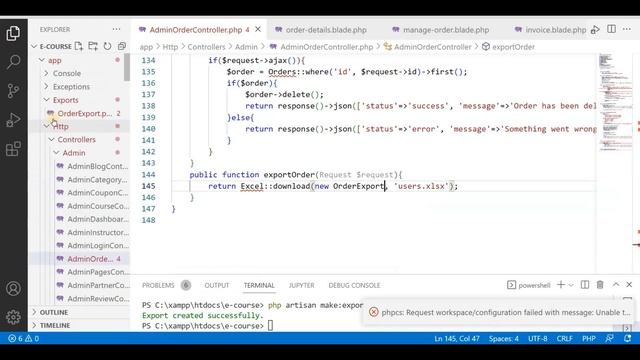The width and height of the screenshot is (640, 360).
Task: Create a new file in E-COURSE
Action: (79, 46)
